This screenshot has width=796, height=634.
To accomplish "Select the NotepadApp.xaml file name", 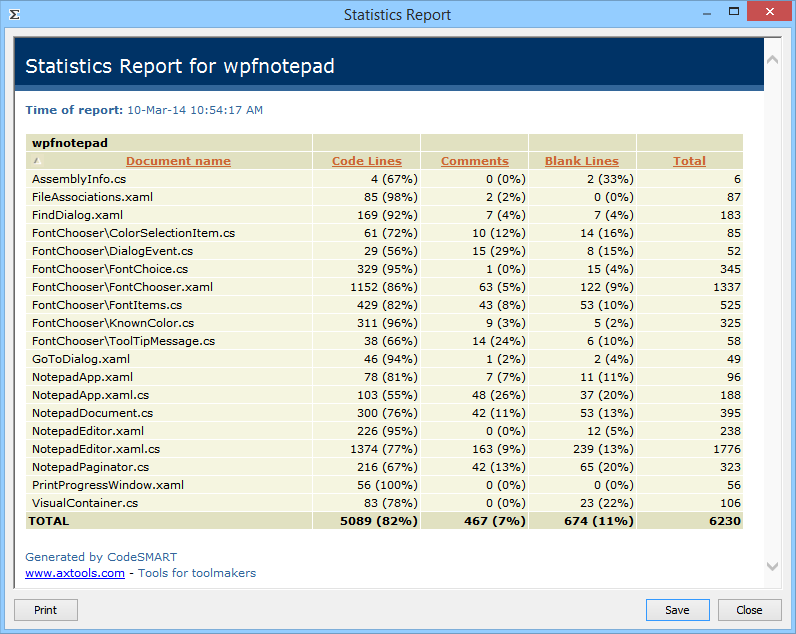I will pyautogui.click(x=82, y=377).
